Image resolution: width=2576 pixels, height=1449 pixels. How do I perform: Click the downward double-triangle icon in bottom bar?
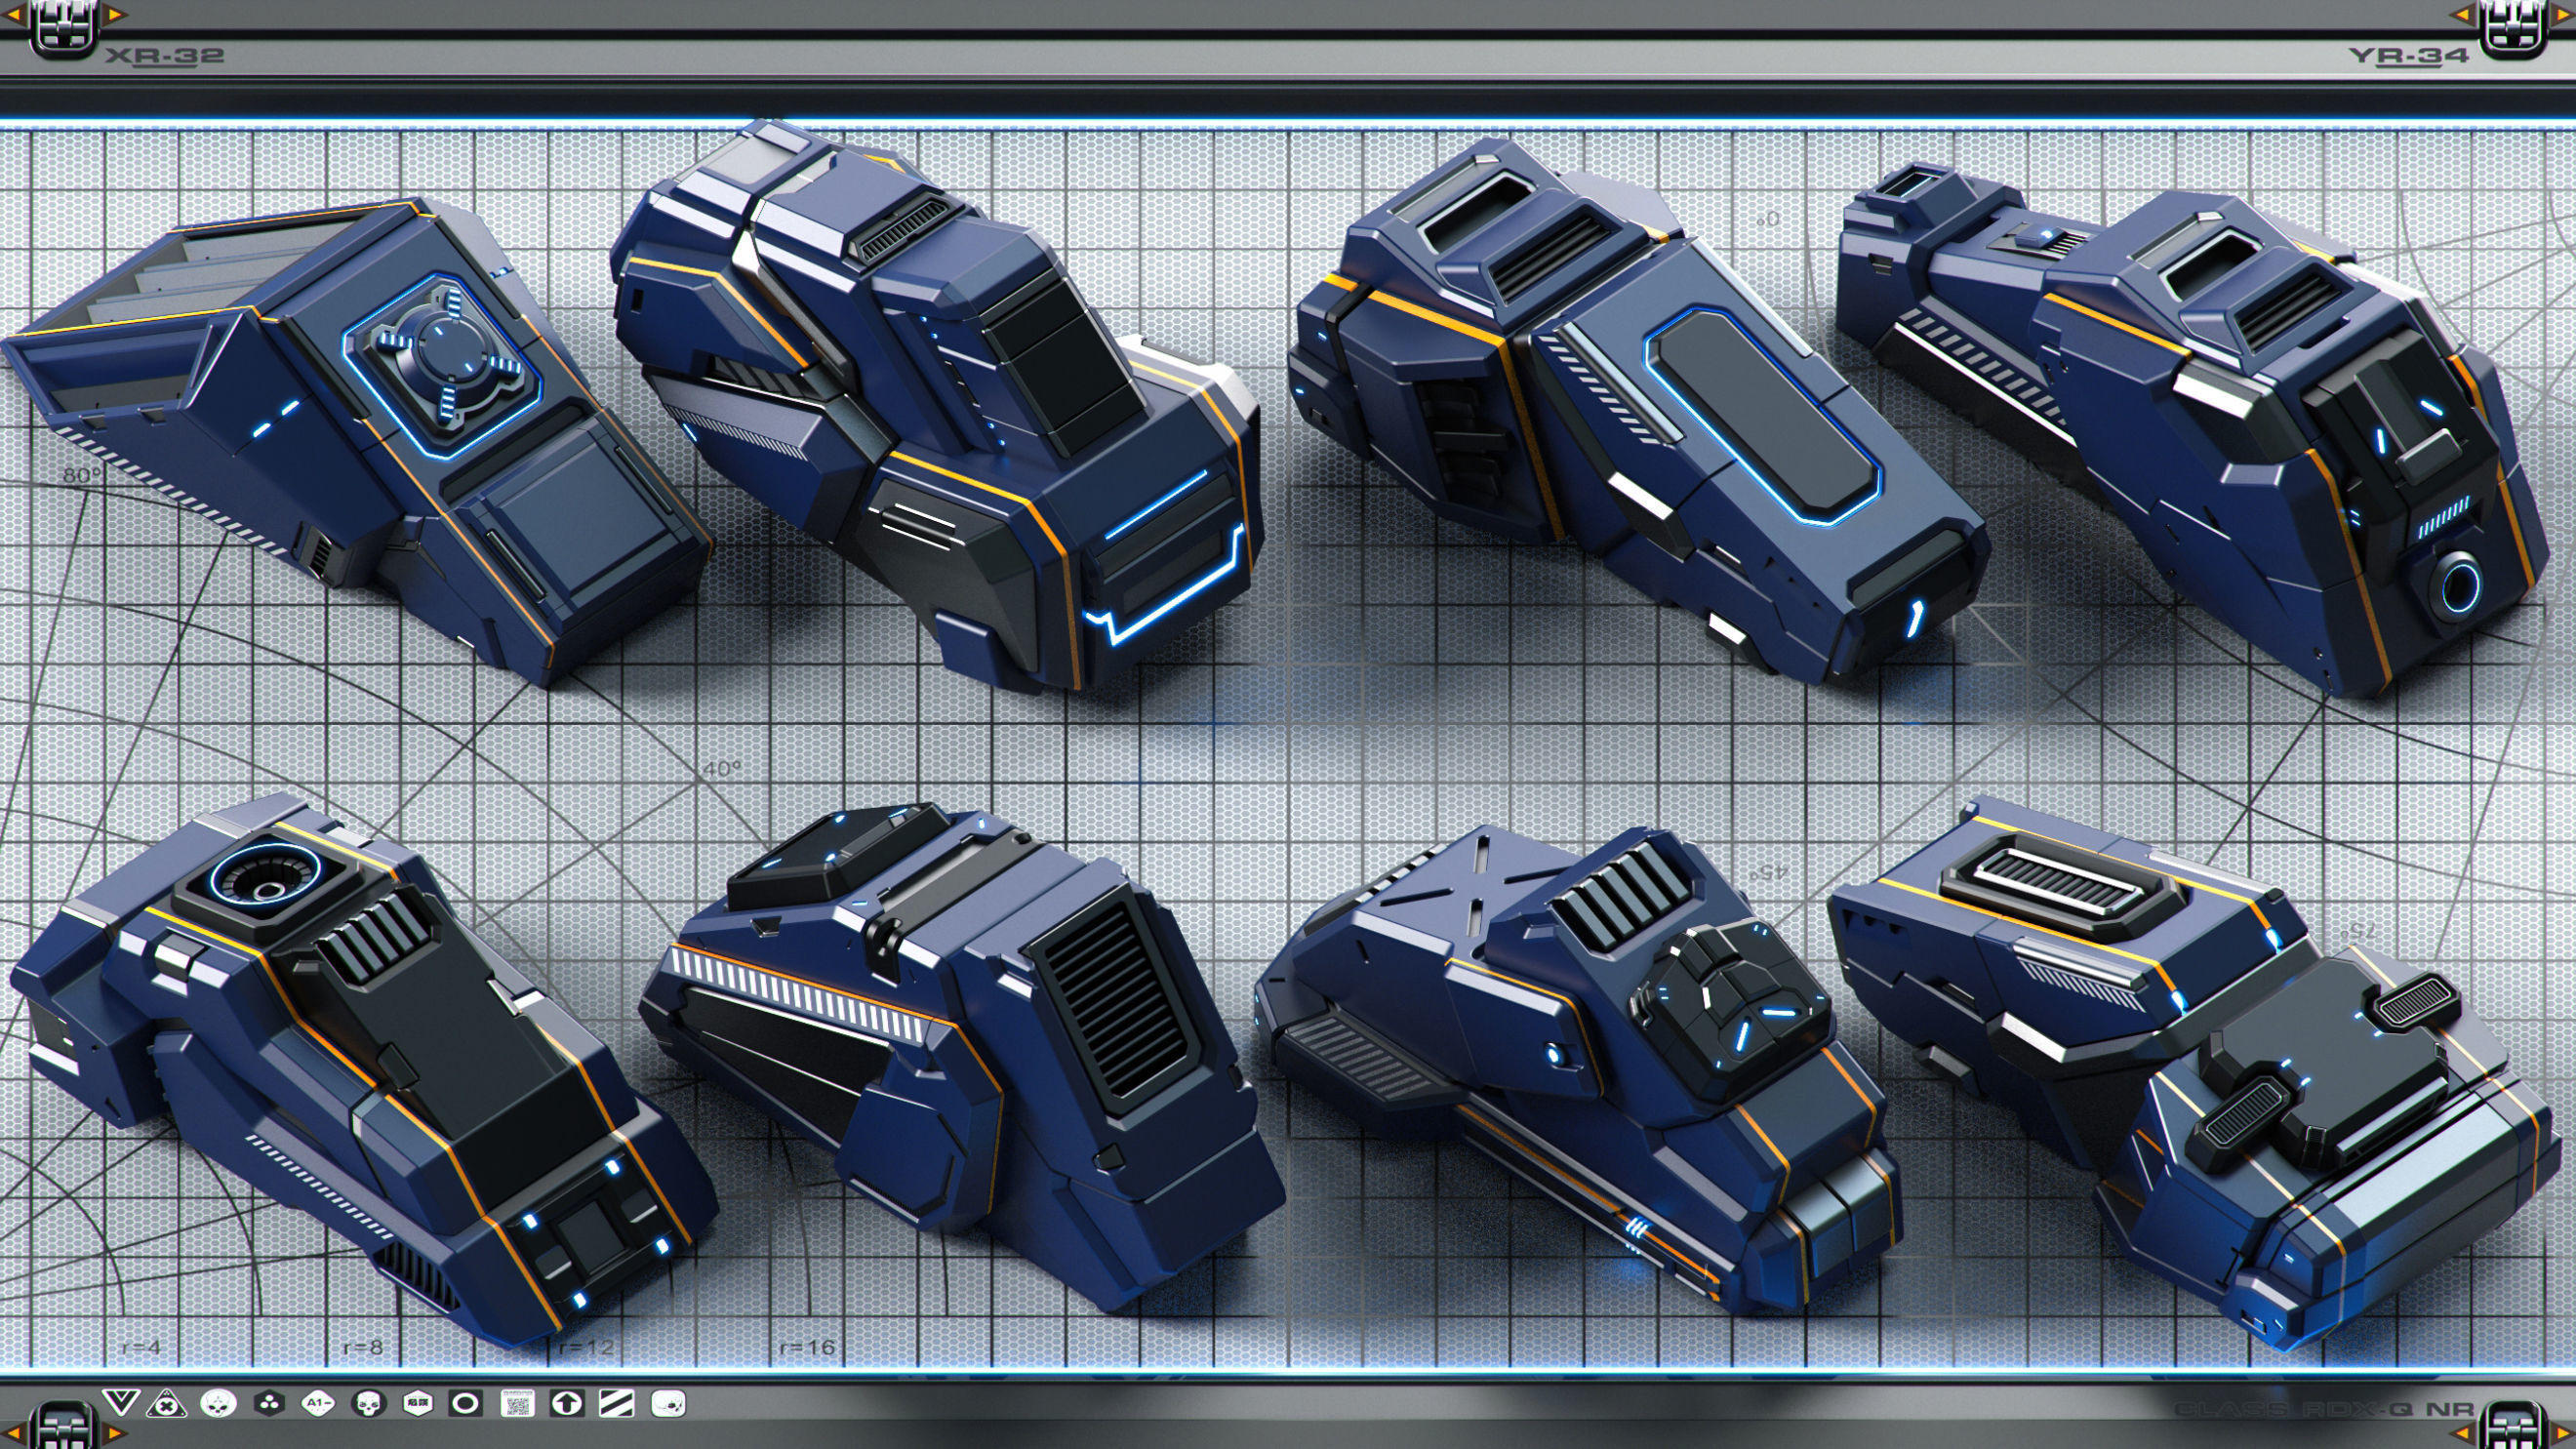(120, 1402)
